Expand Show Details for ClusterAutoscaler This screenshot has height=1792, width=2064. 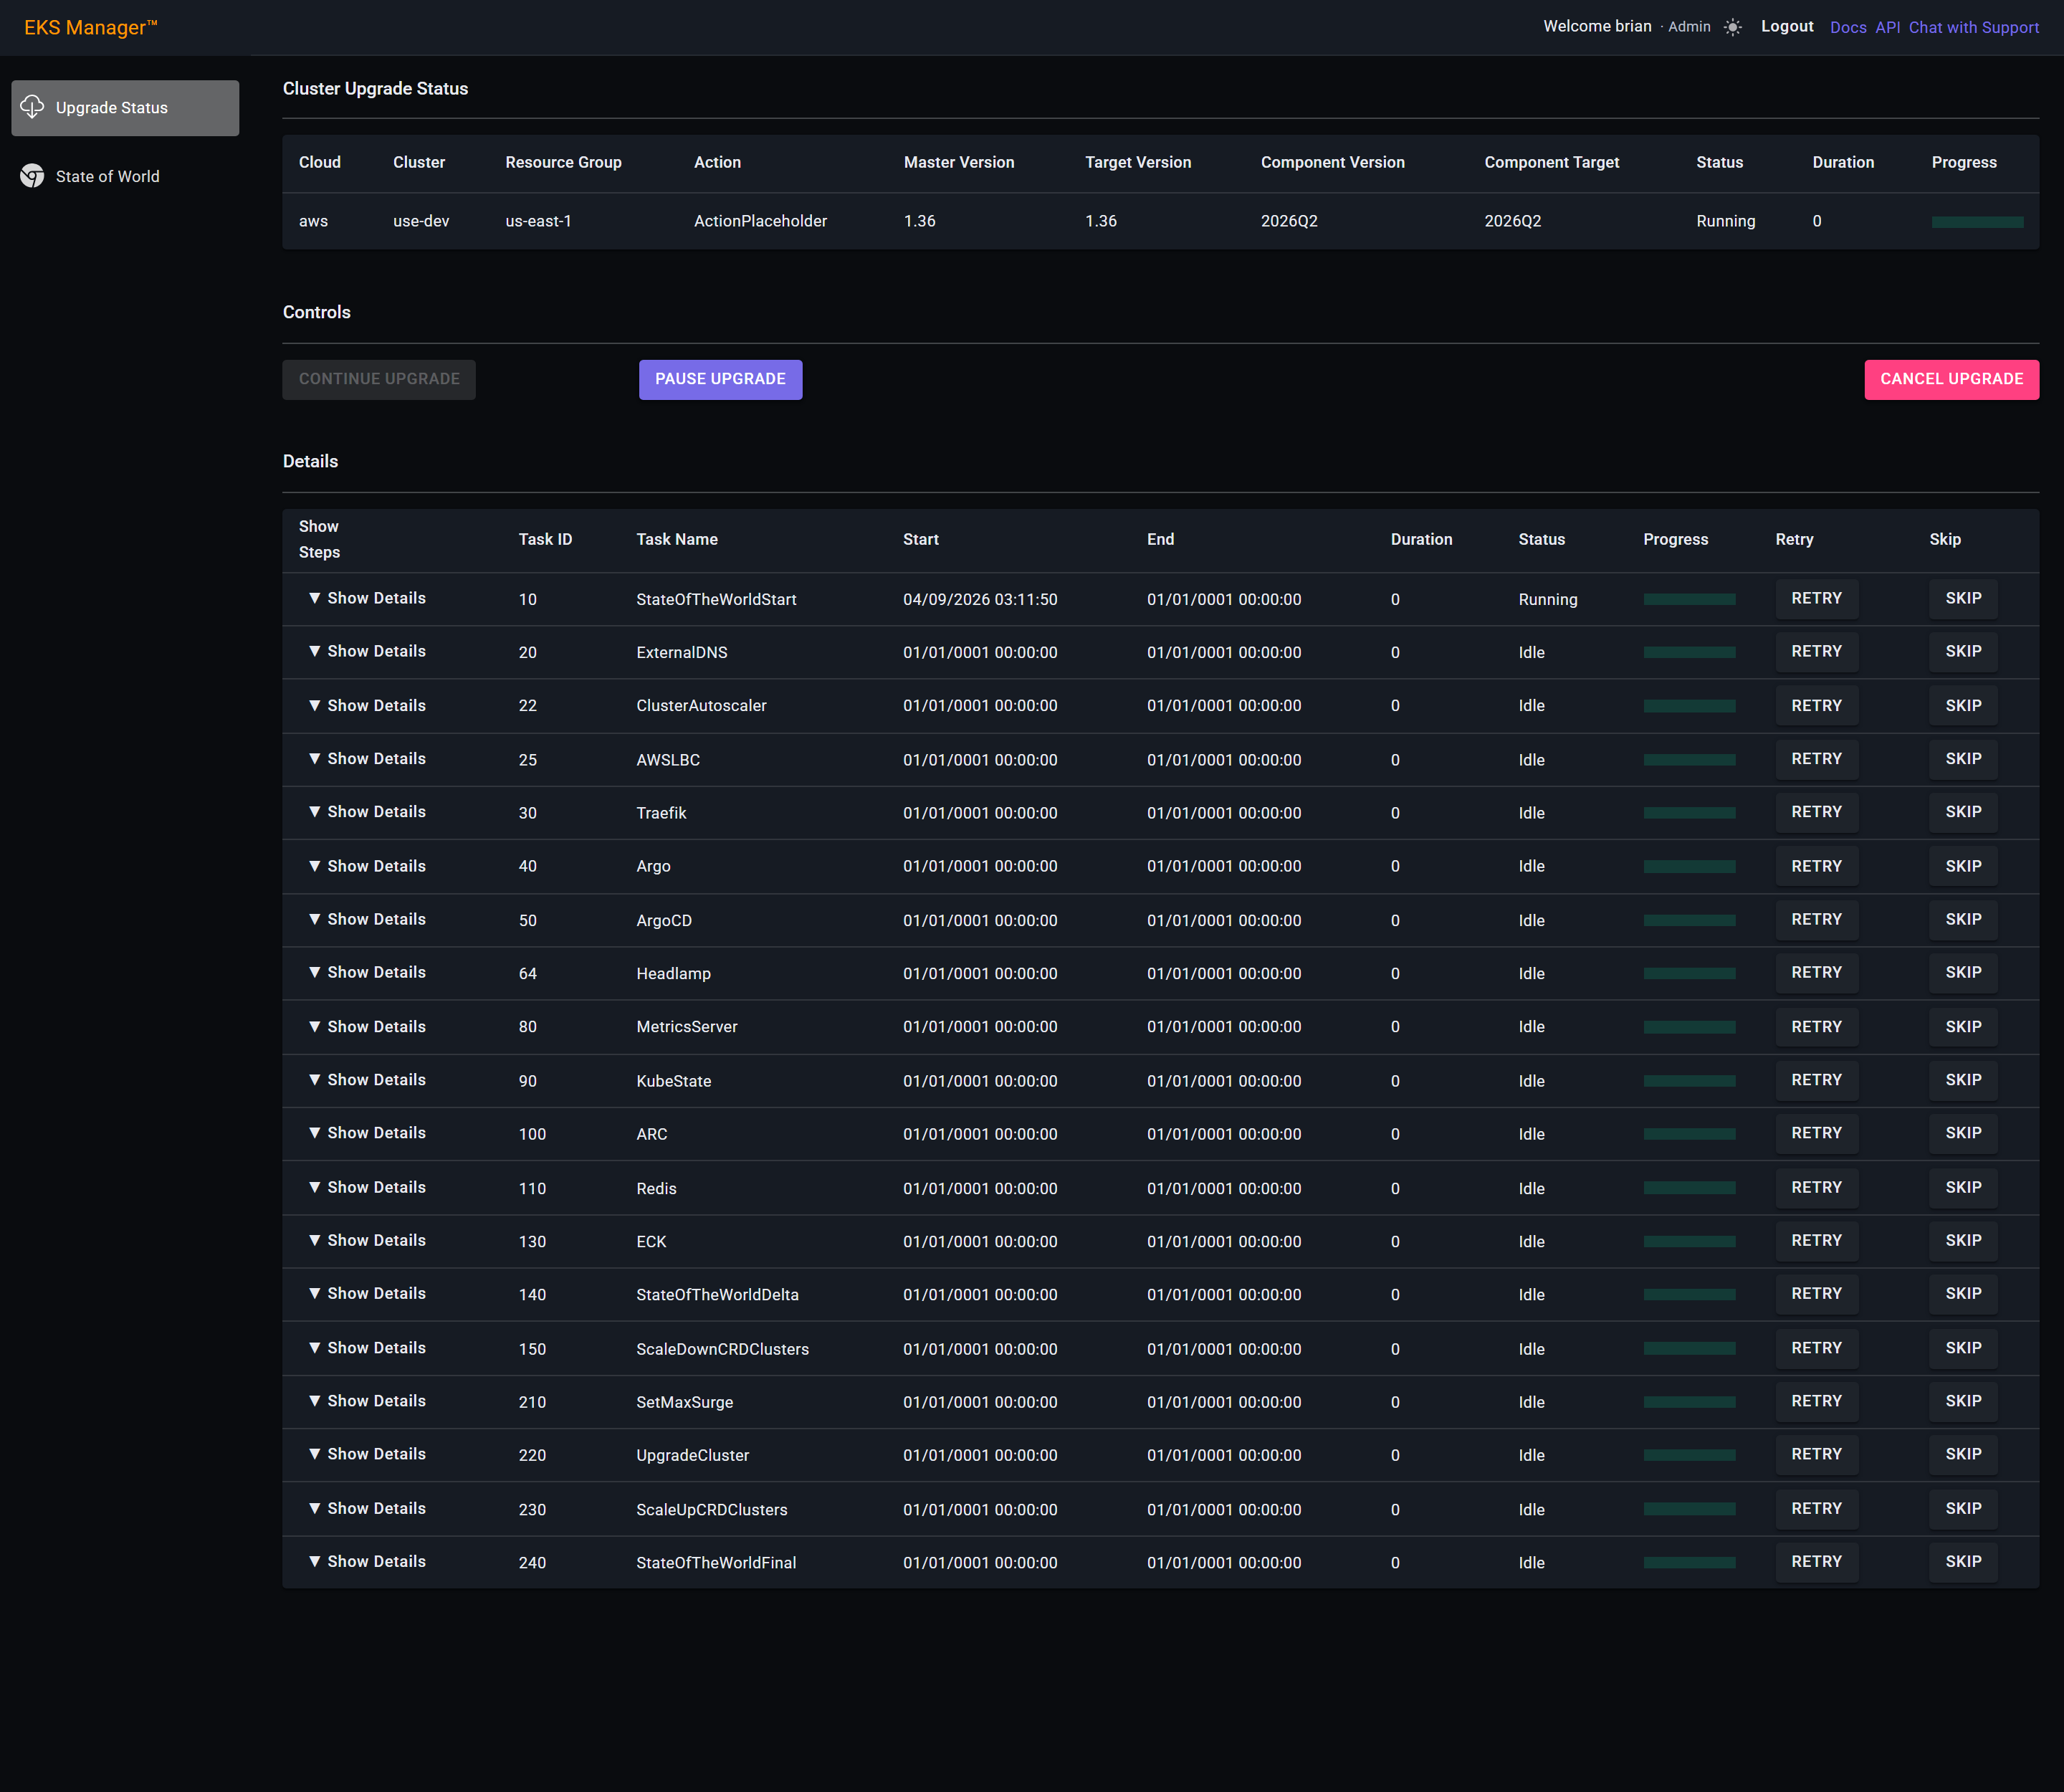click(x=367, y=705)
